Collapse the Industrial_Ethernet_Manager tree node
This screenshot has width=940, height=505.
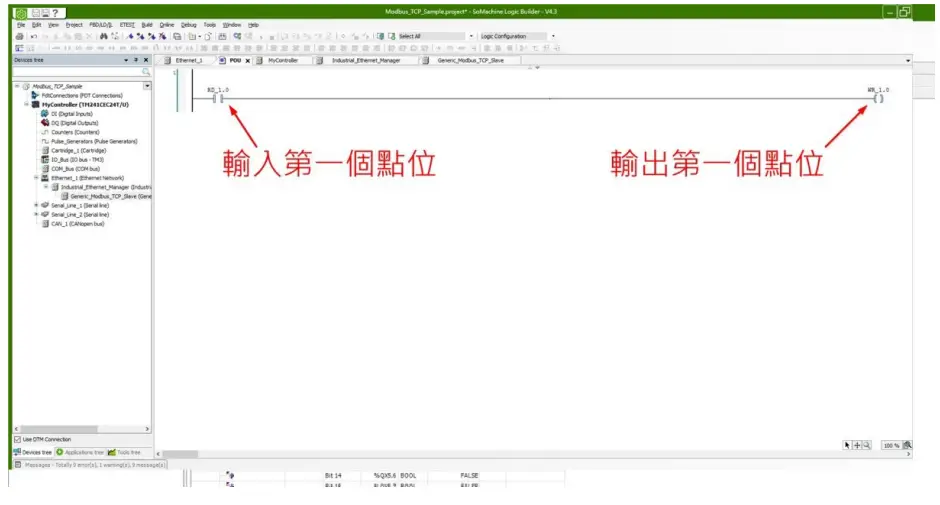(x=46, y=187)
